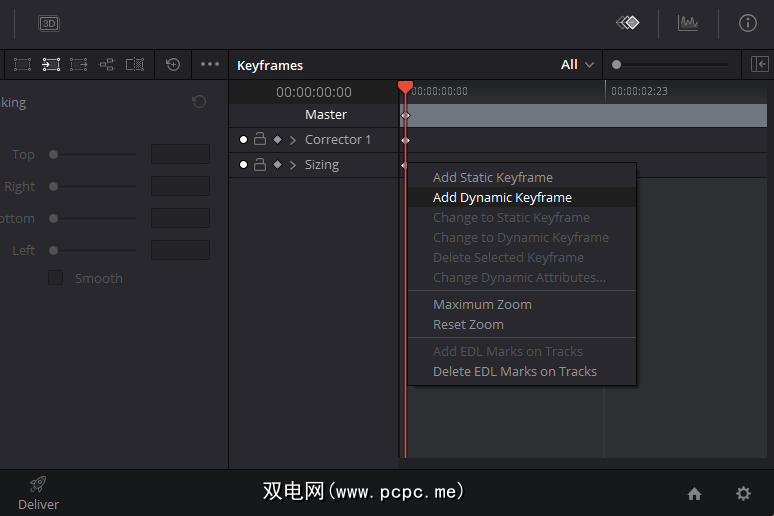Go to the Home project manager icon

point(694,493)
